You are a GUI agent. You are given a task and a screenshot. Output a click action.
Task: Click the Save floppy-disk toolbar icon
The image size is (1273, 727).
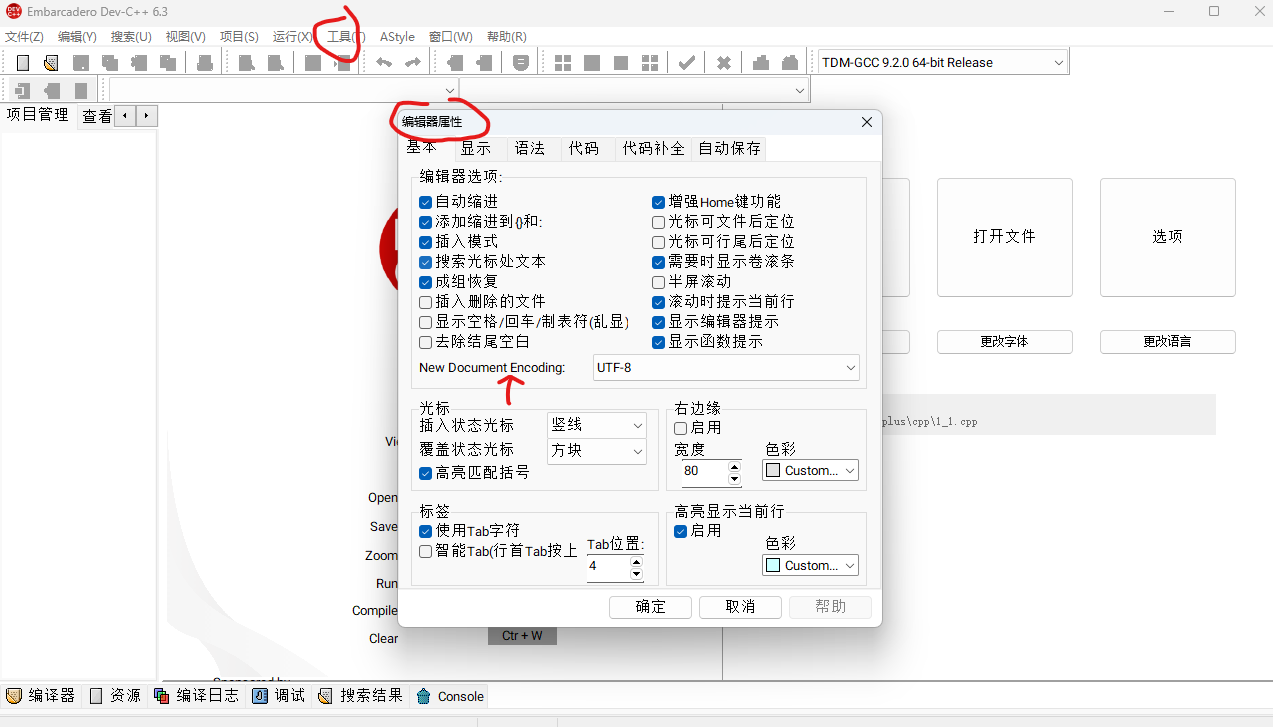point(81,62)
